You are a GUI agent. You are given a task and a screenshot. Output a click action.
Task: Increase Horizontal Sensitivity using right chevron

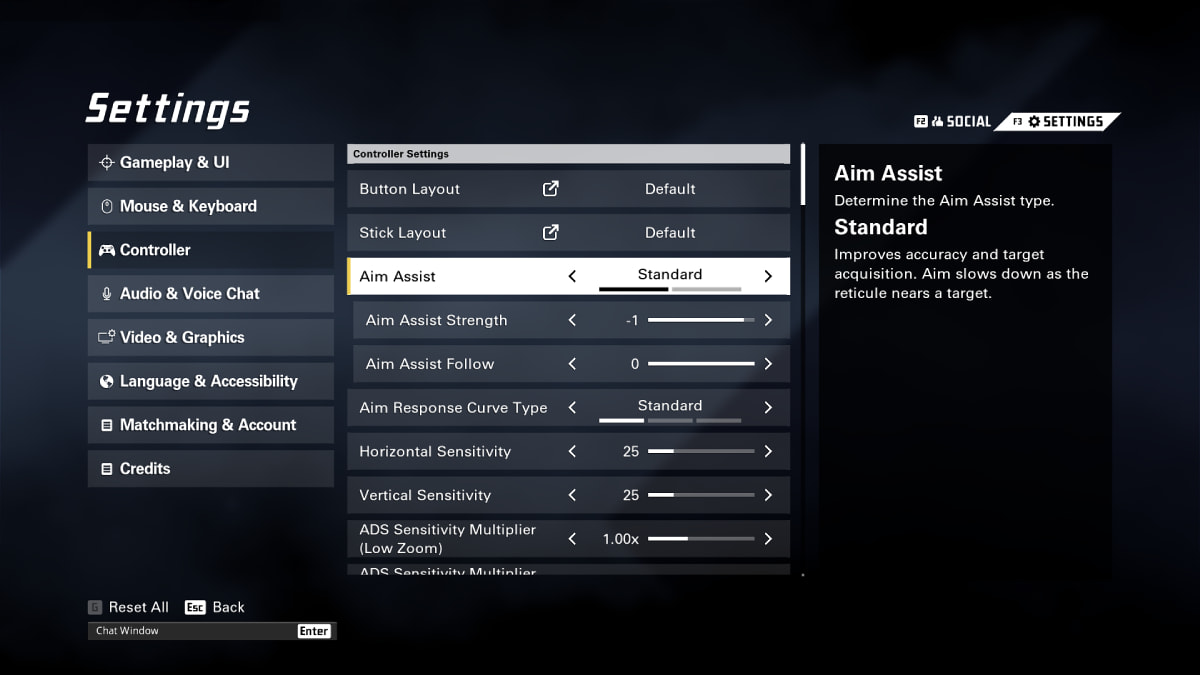[x=768, y=452]
